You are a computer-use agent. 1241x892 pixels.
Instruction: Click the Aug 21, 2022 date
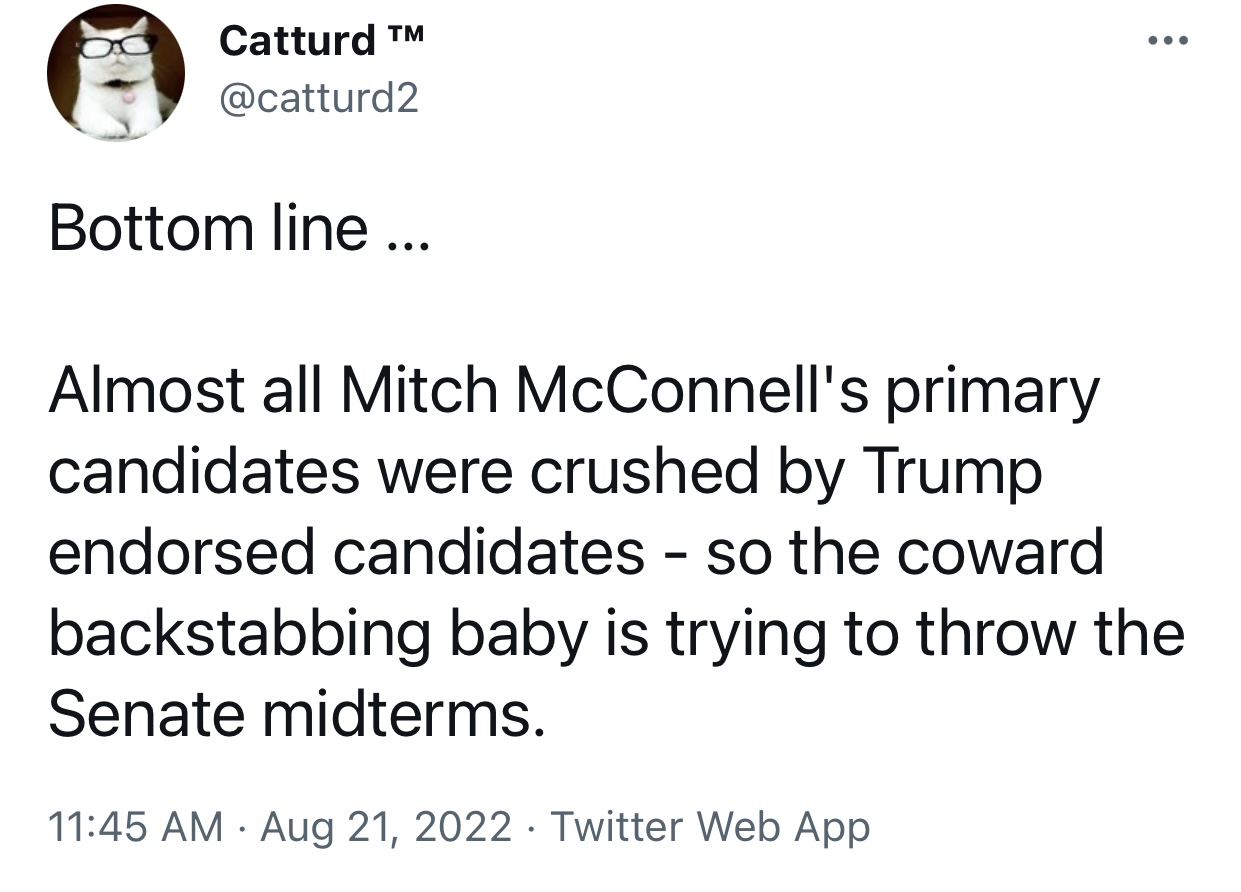coord(387,827)
